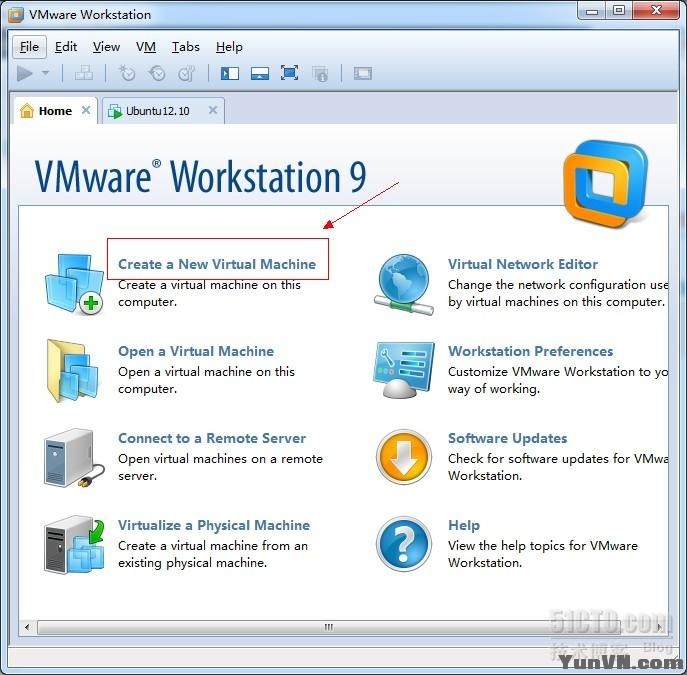Click the Unity mode toolbar icon

(320, 74)
